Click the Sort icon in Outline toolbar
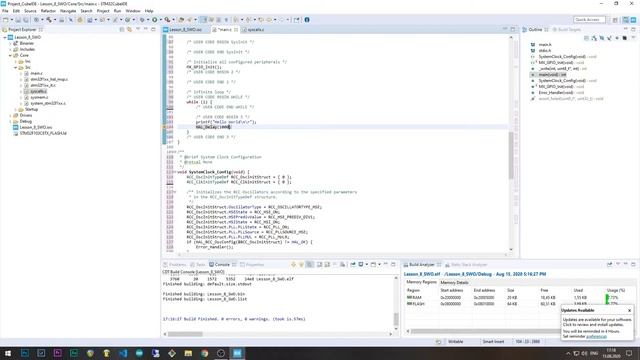Screen dimensions: 640x360 tap(593, 38)
